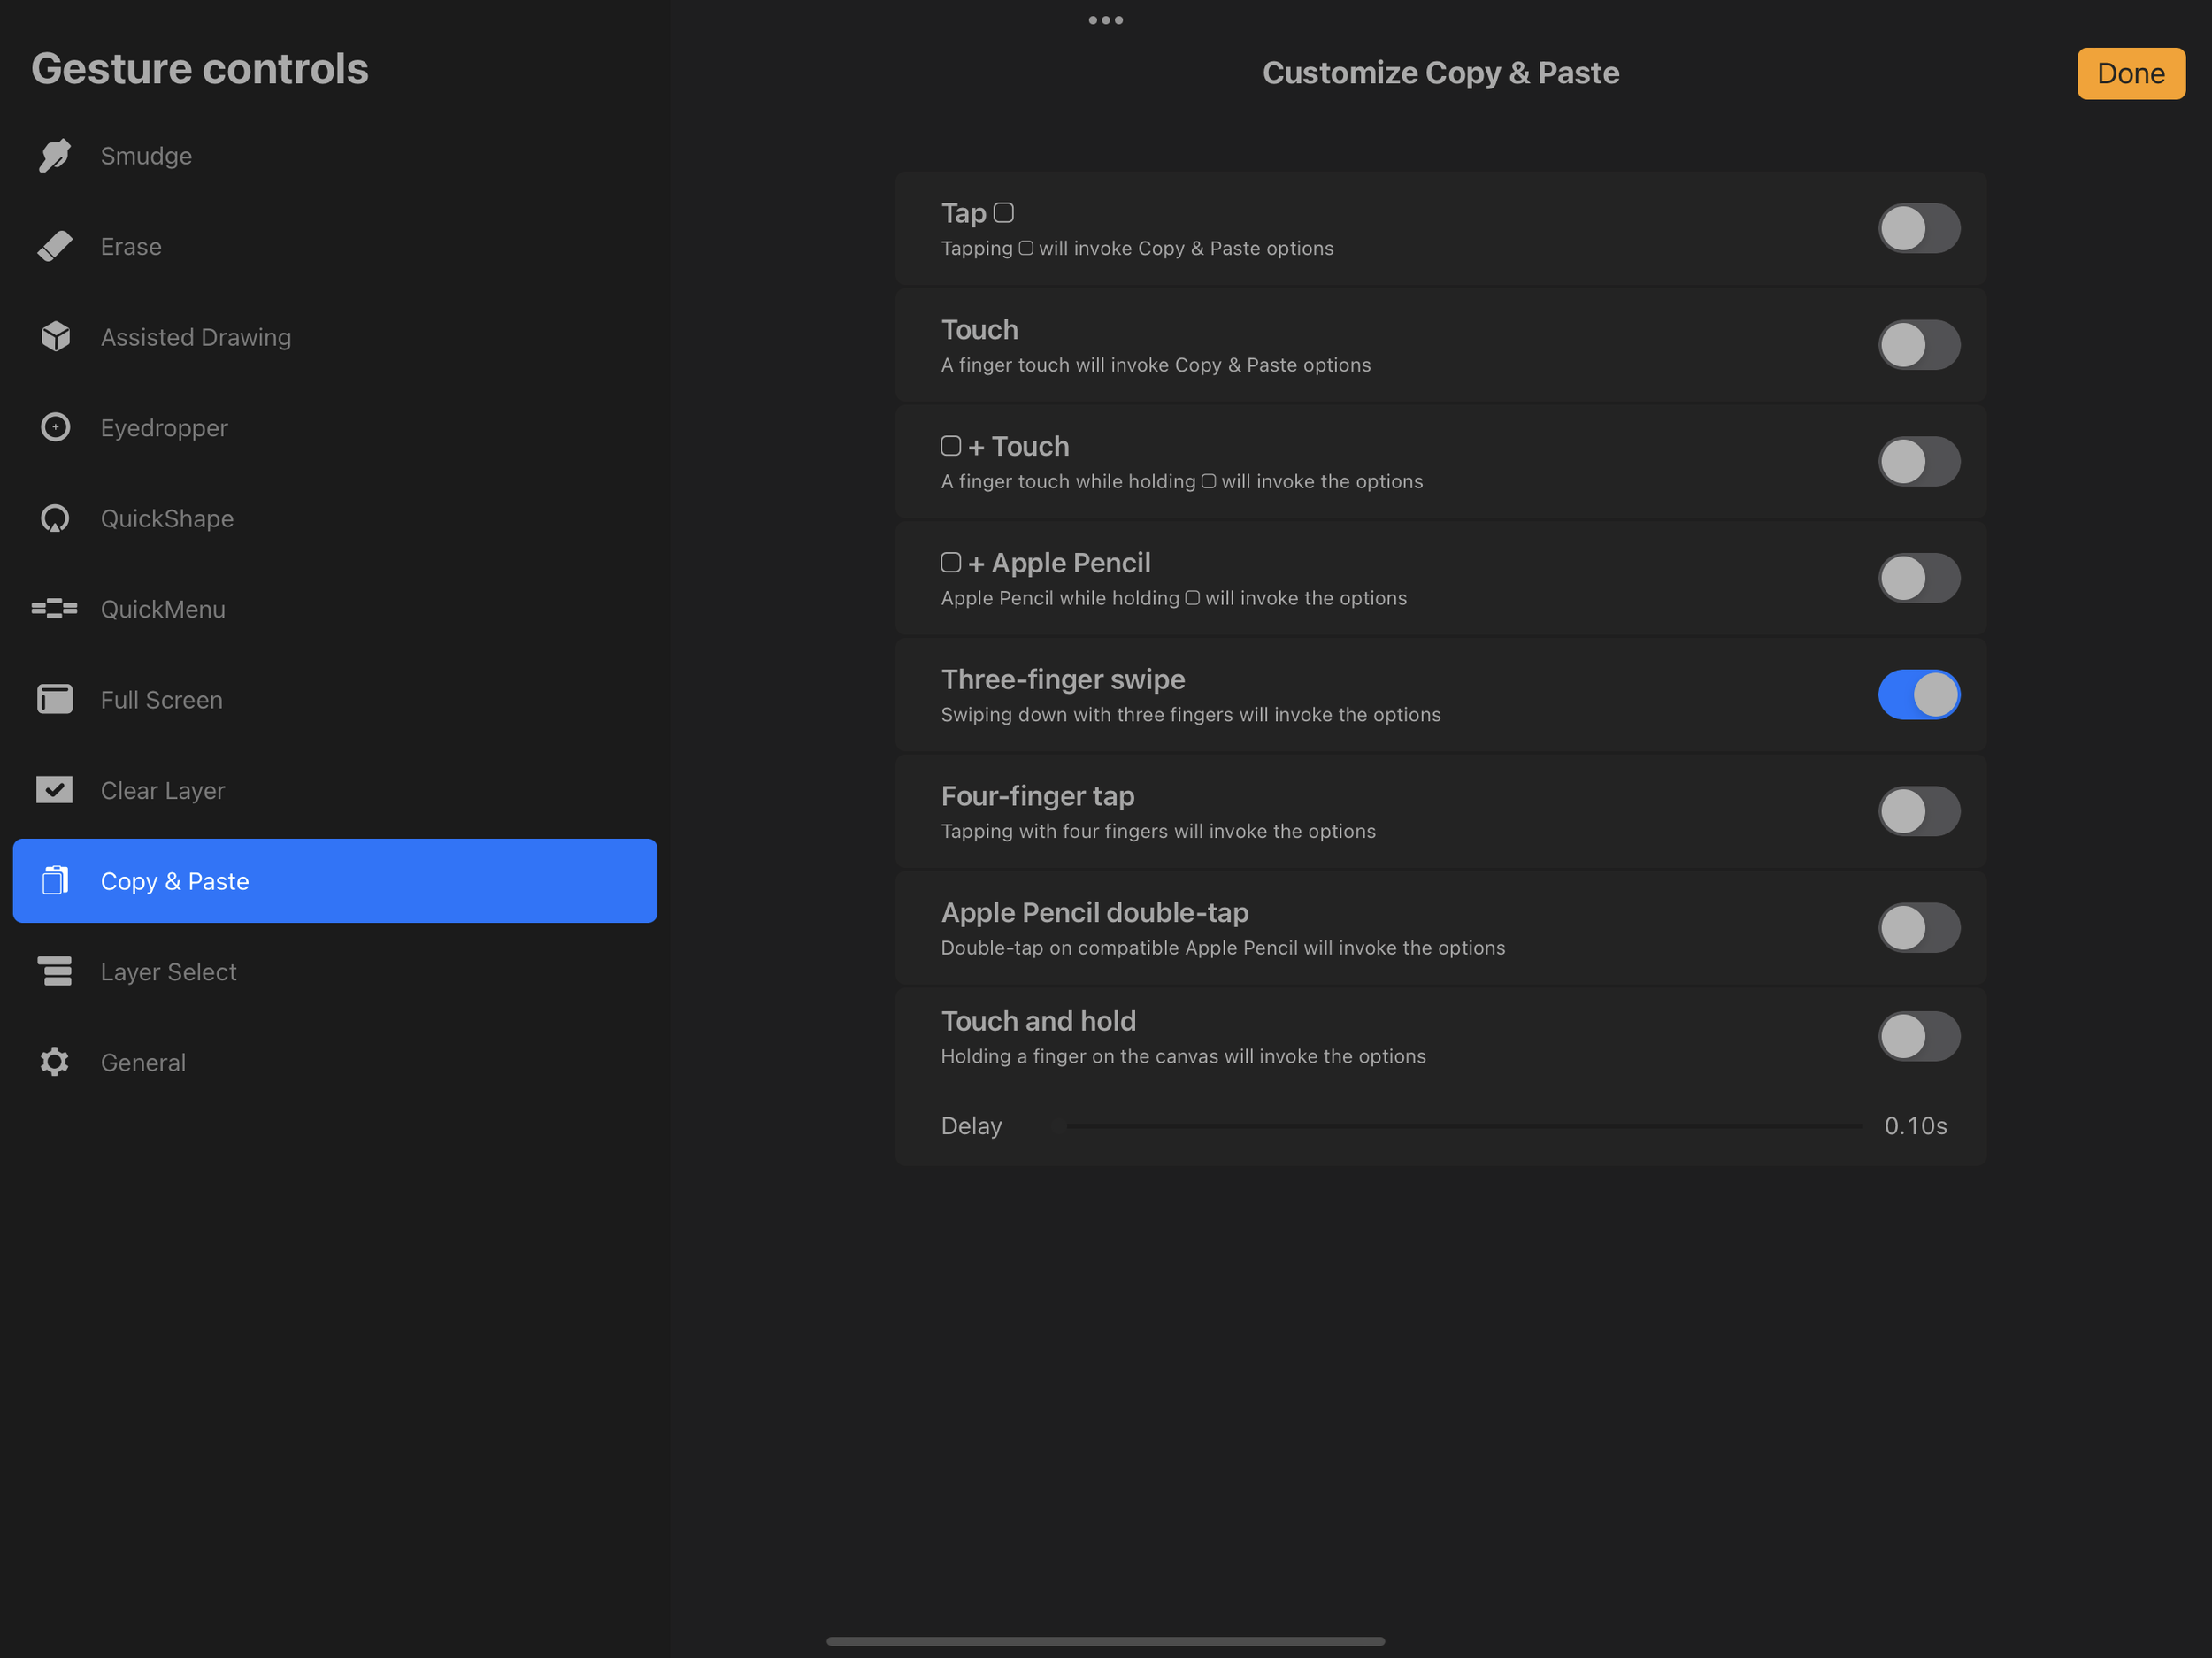
Task: Toggle the Tap modifier button option
Action: pos(1918,228)
